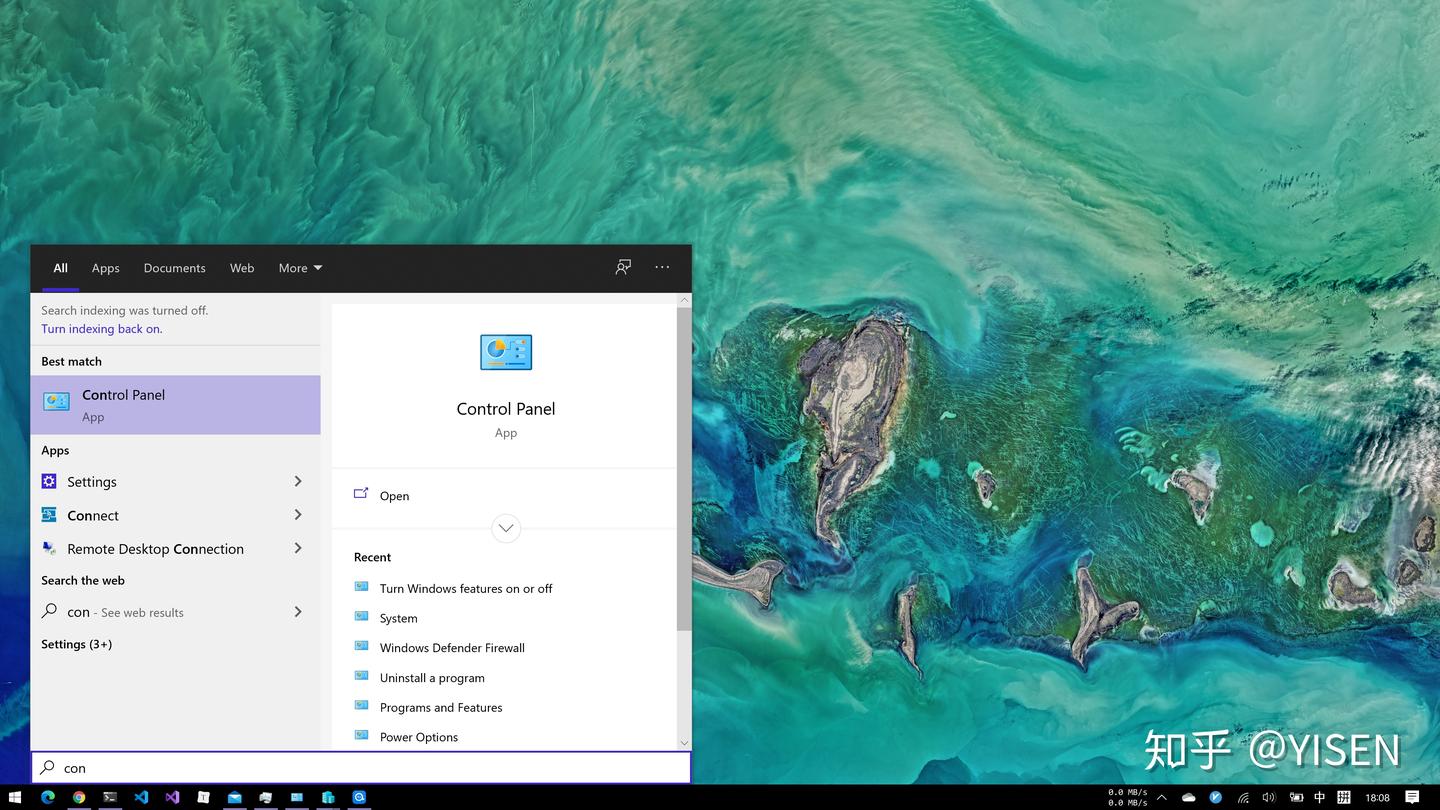Click the volume speaker tray icon

click(1269, 797)
